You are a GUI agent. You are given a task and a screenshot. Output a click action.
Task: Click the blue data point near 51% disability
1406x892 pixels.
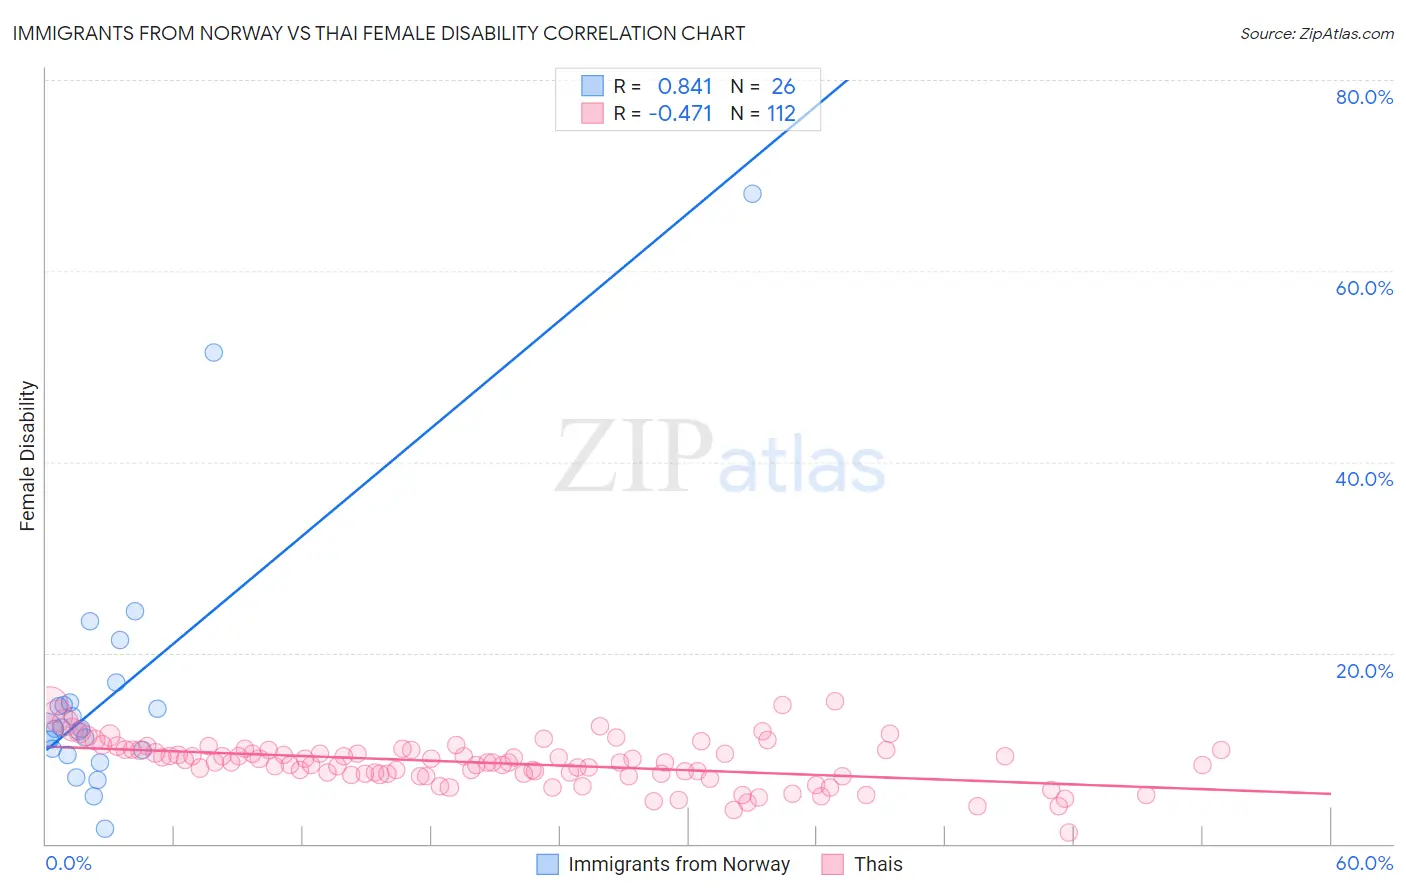(x=213, y=352)
